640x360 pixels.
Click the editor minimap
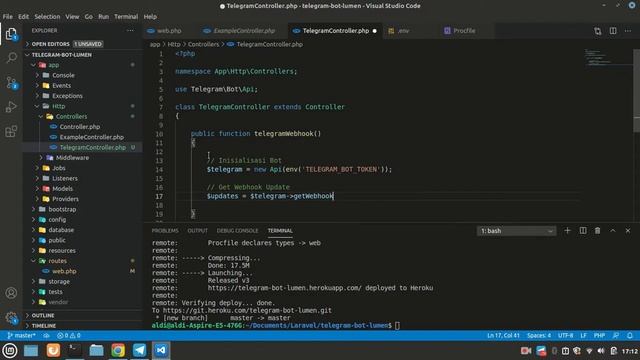coord(608,58)
